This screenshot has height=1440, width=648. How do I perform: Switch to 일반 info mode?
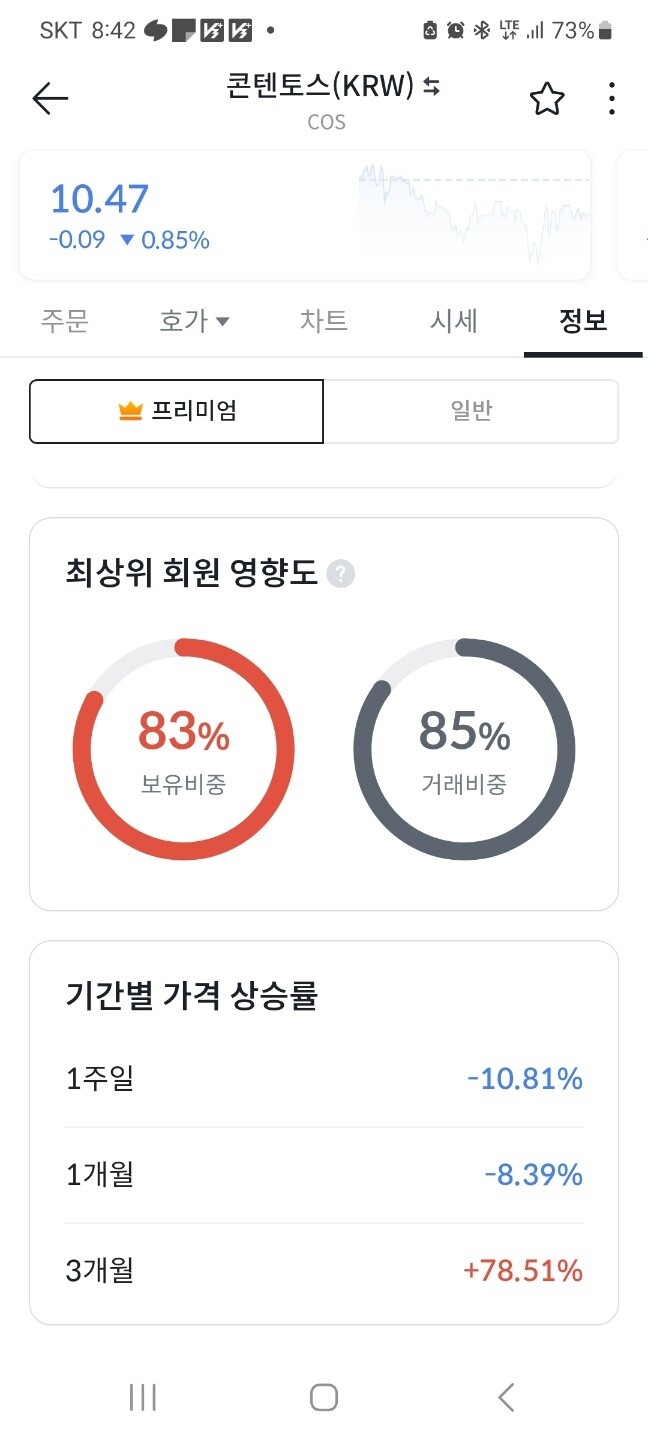point(472,411)
